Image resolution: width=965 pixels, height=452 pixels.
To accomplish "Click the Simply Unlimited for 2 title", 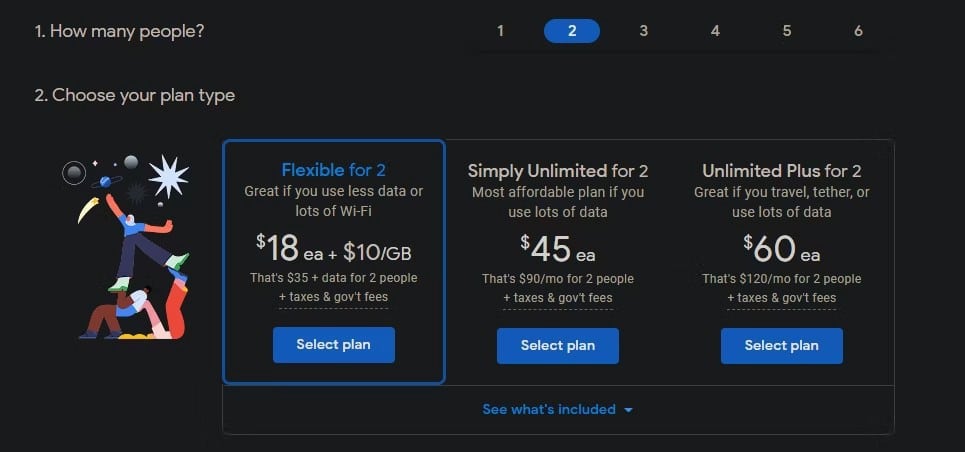I will [x=558, y=171].
